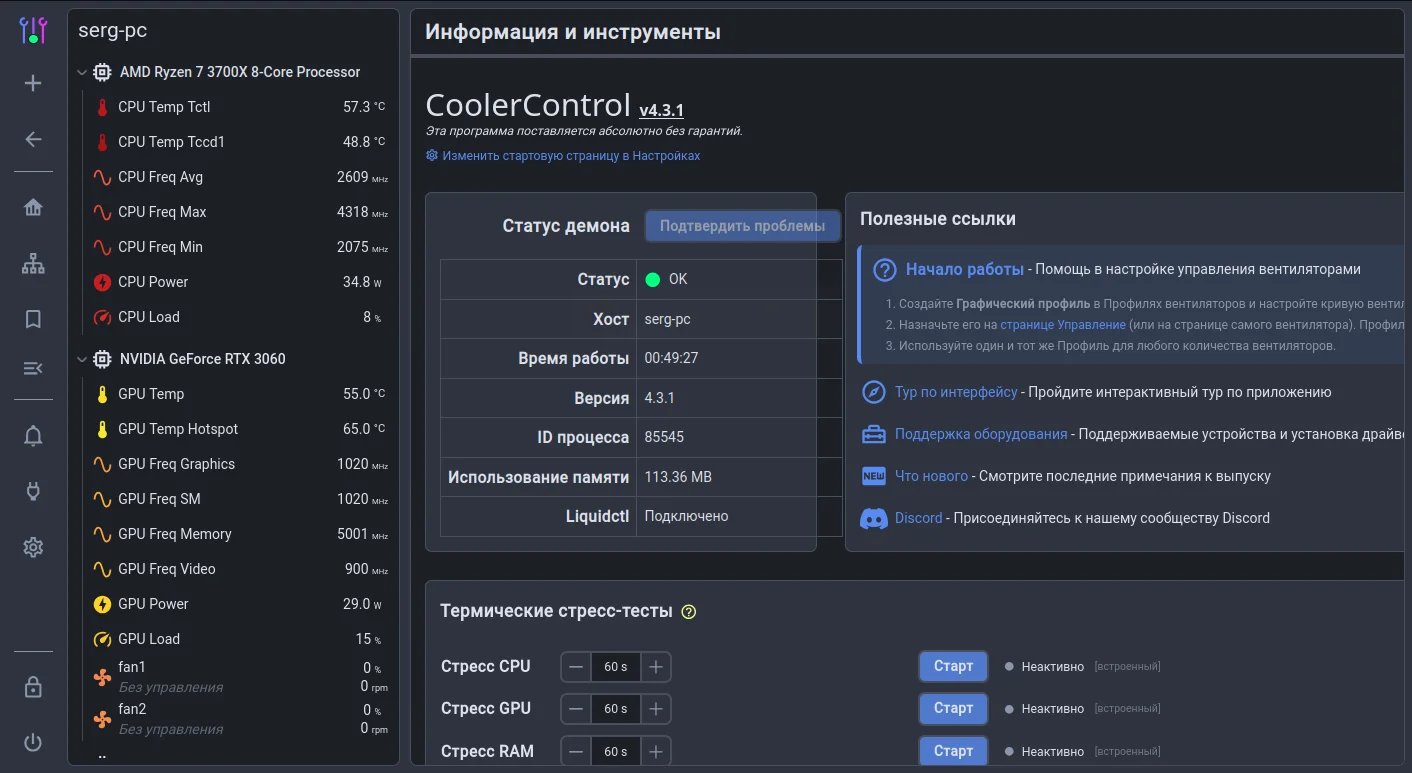
Task: Click the fan icon of fan2
Action: pyautogui.click(x=102, y=719)
